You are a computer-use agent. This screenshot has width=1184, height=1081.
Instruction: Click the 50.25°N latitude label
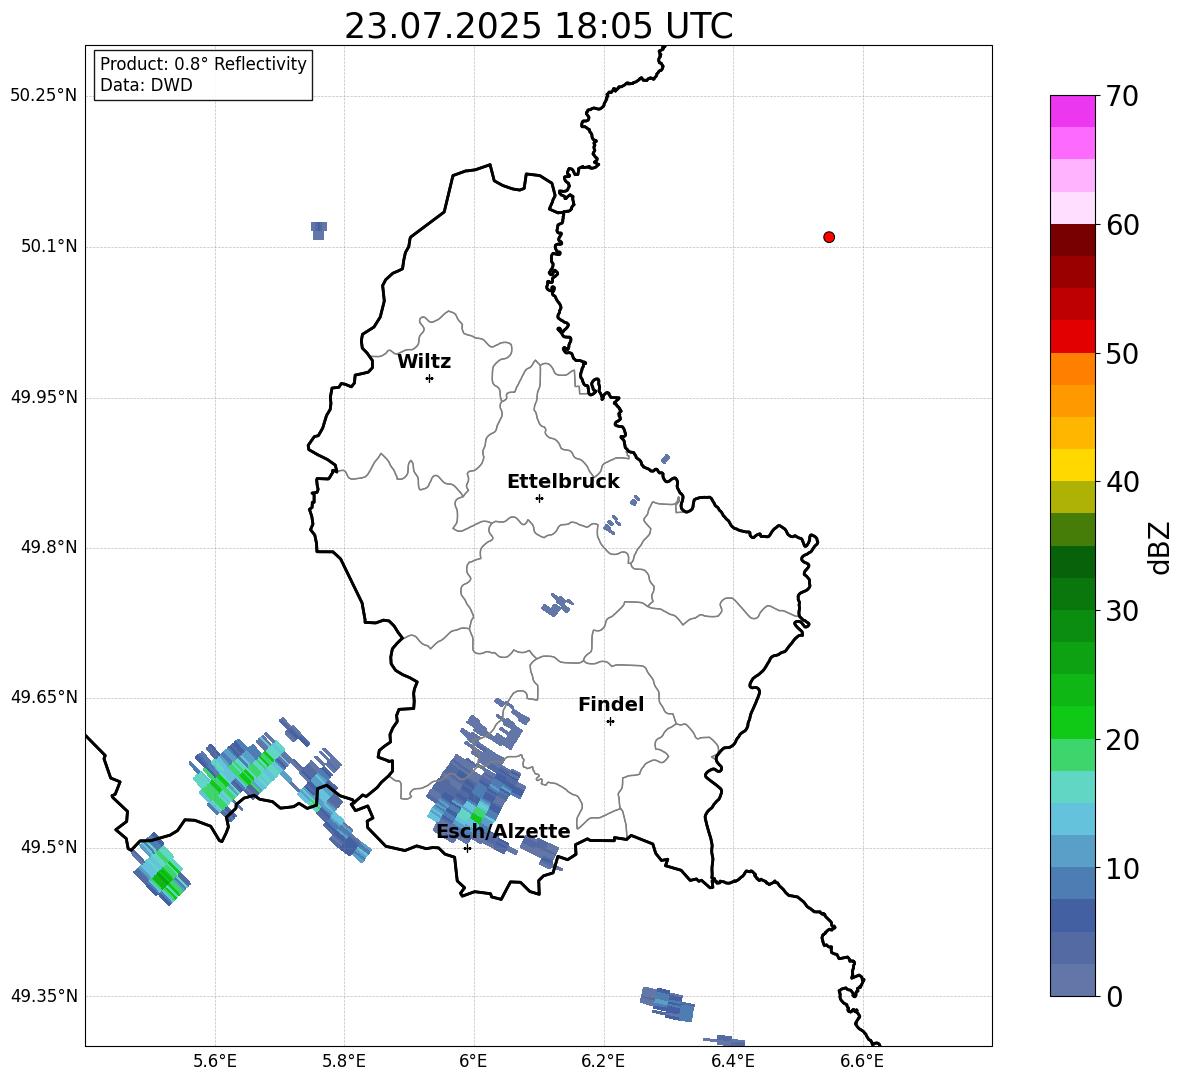(x=44, y=96)
